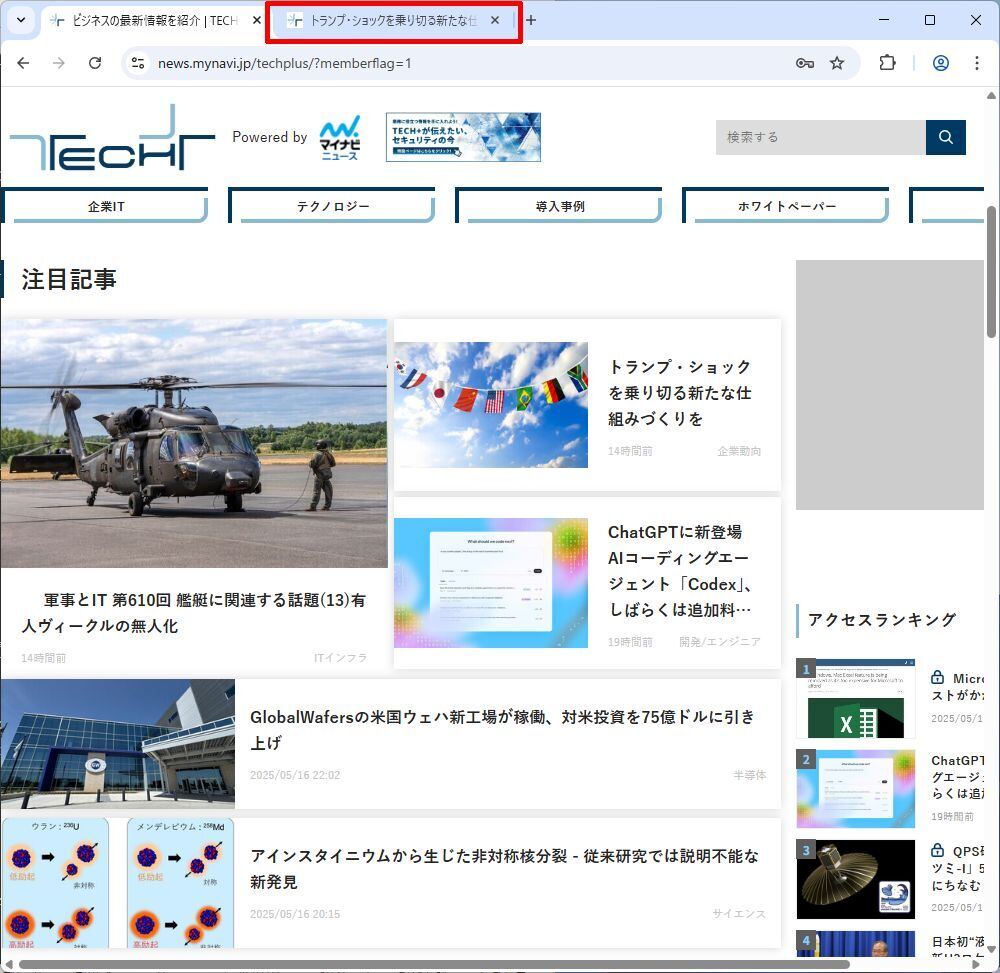Click lock icon beside QPS ranking item
Screen dimensions: 1000x973
coord(938,850)
